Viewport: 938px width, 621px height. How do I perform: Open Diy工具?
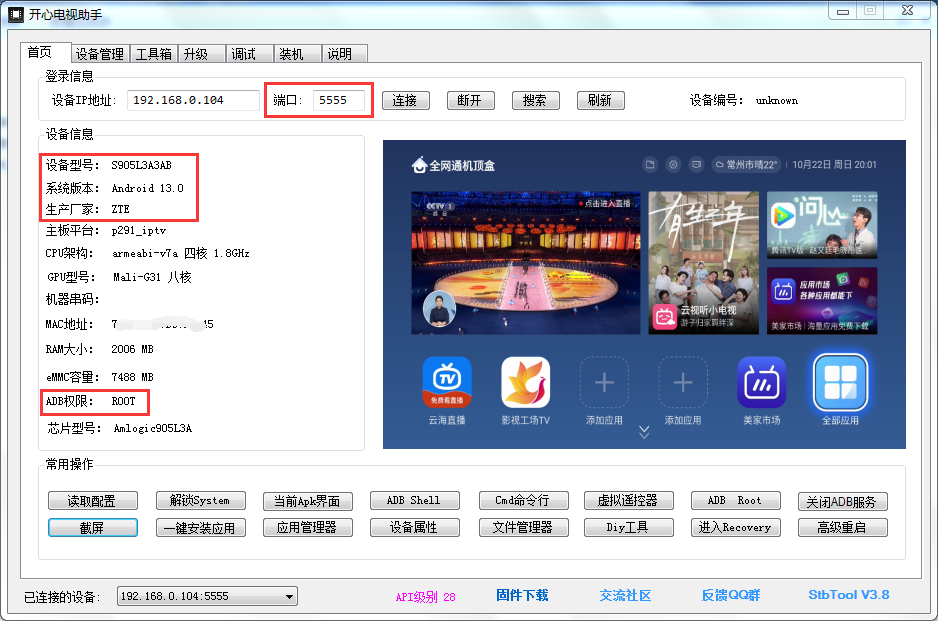[x=629, y=528]
